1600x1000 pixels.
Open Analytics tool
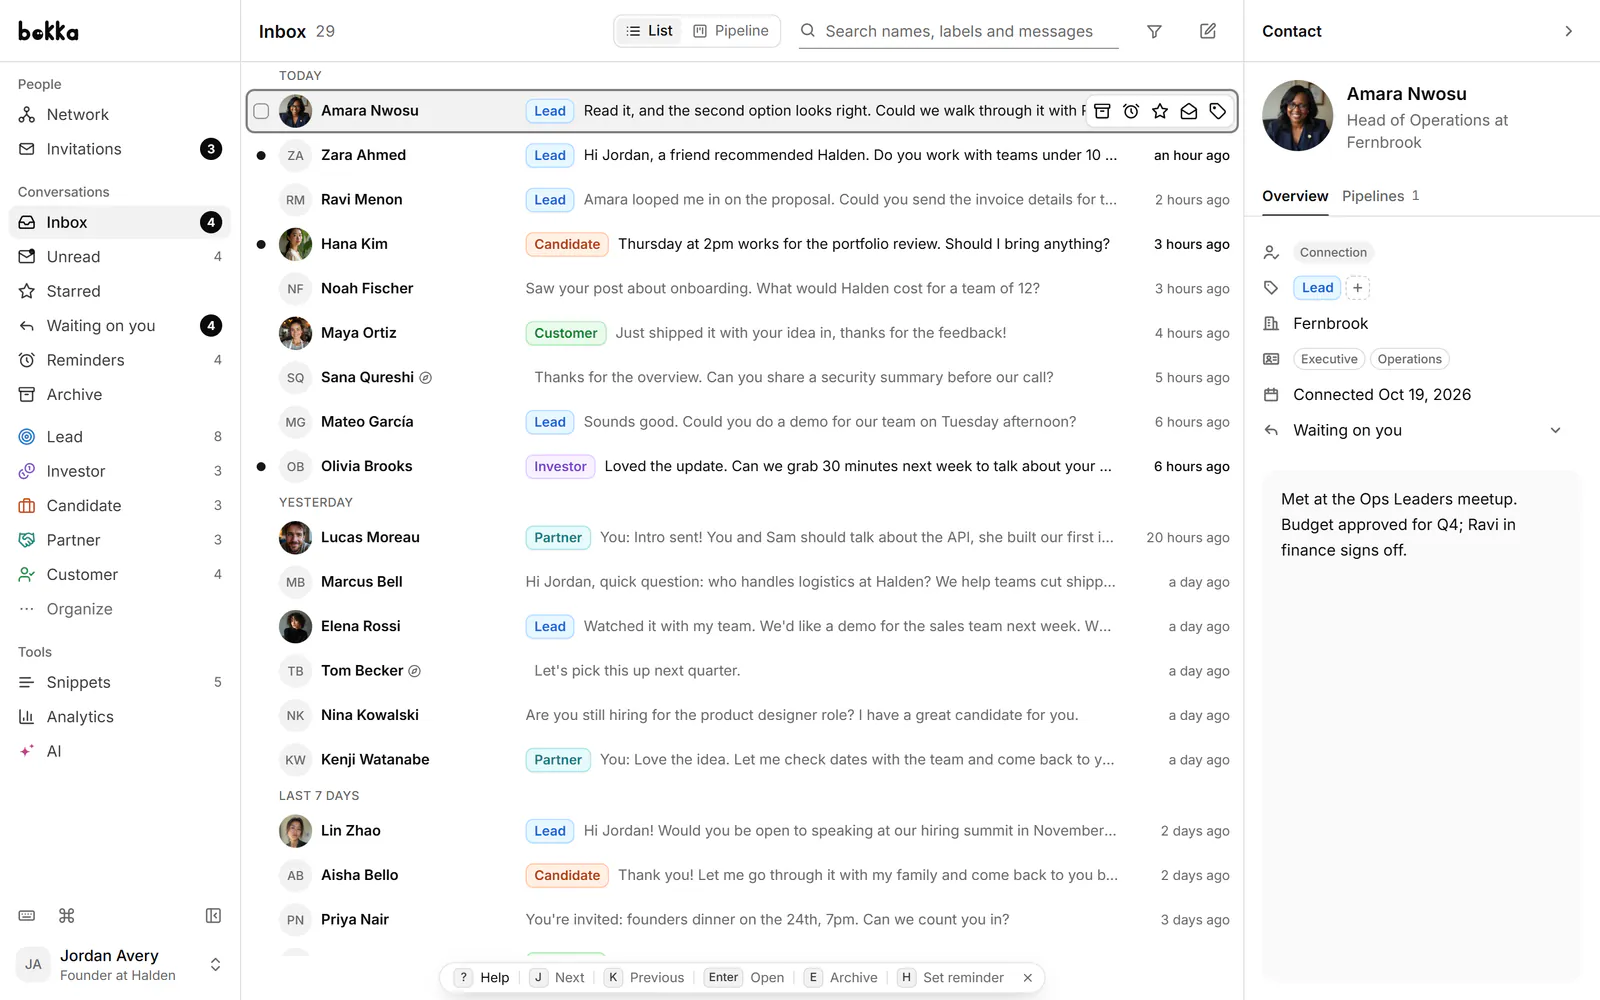(x=120, y=717)
